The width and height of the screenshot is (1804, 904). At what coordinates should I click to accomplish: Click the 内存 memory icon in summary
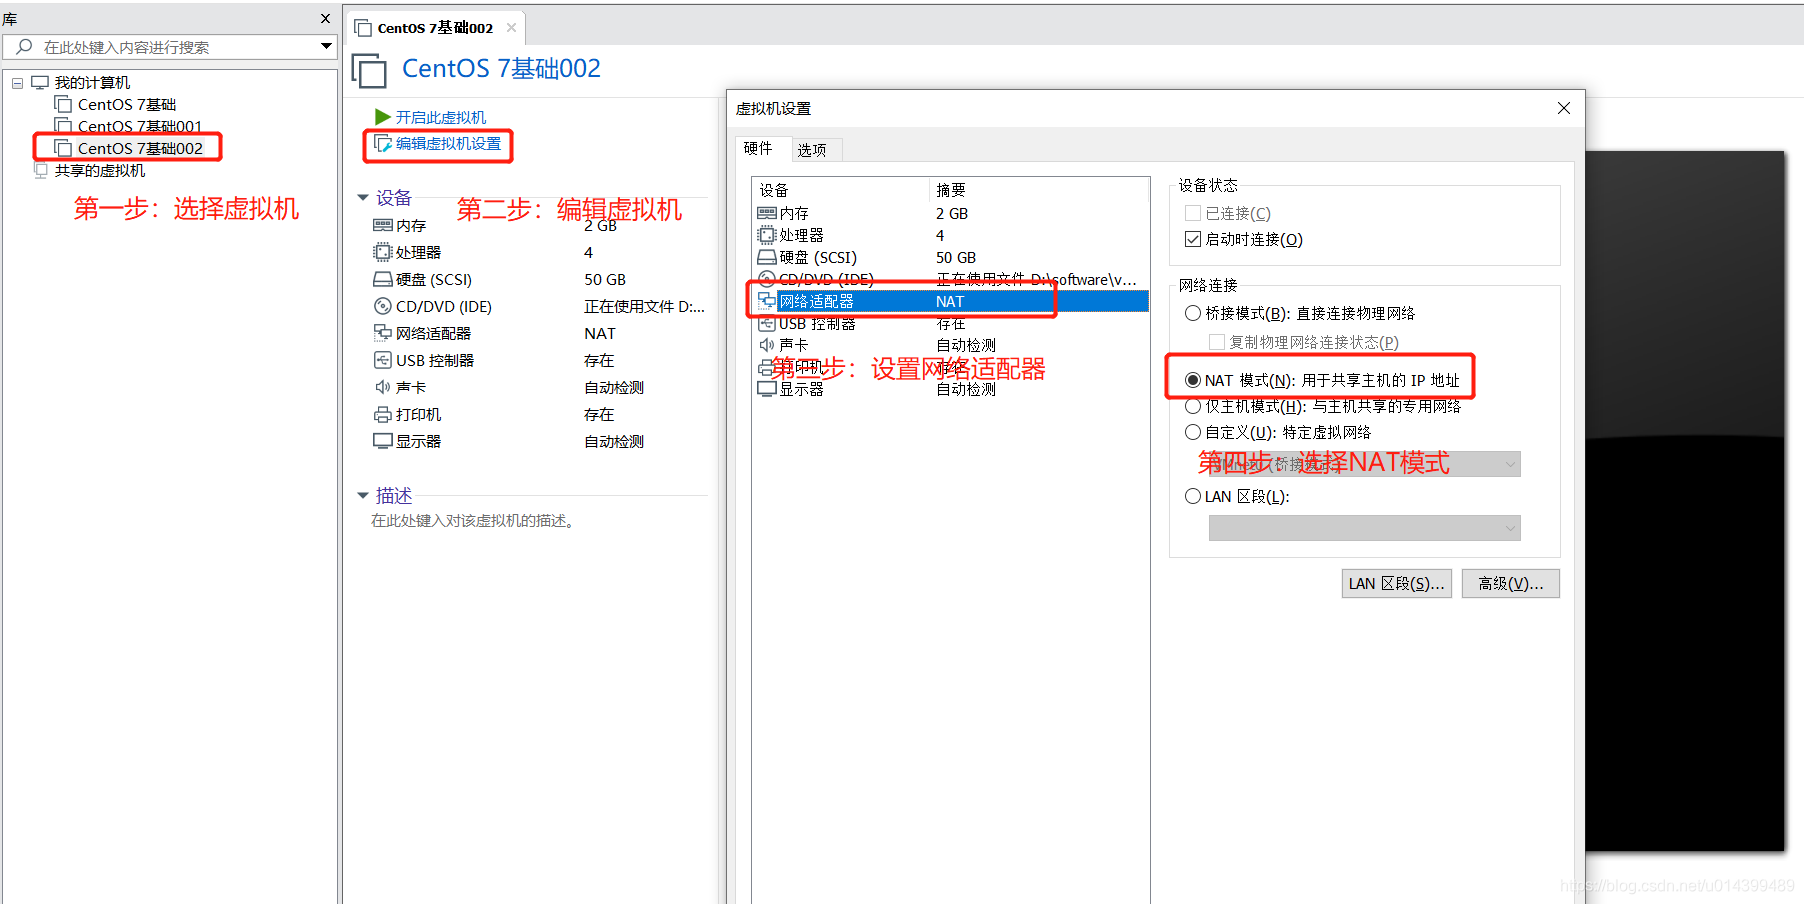382,226
